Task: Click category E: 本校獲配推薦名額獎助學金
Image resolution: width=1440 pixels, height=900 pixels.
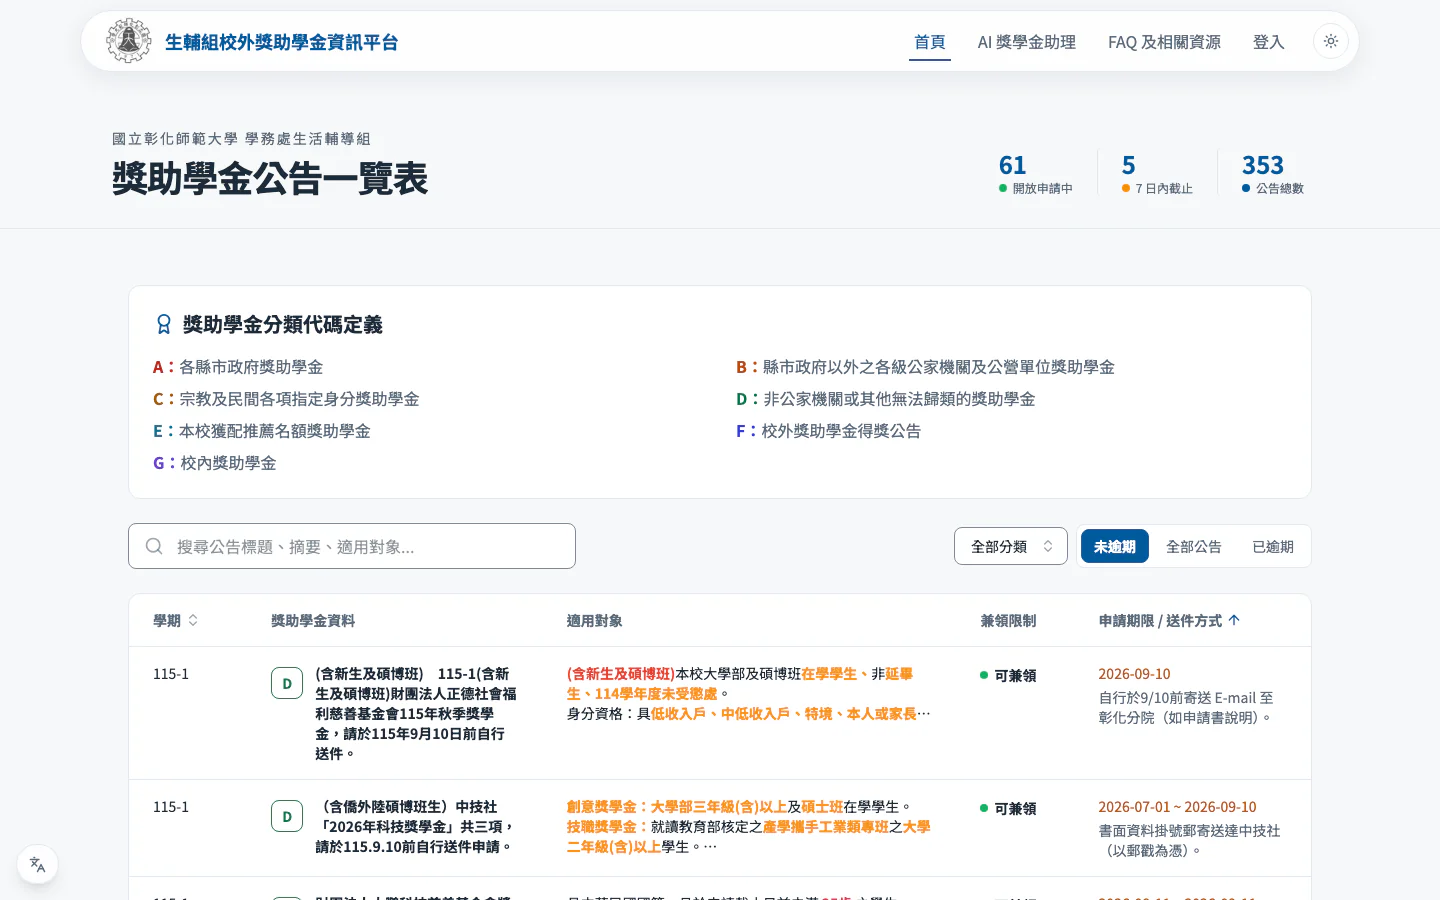Action: tap(262, 431)
